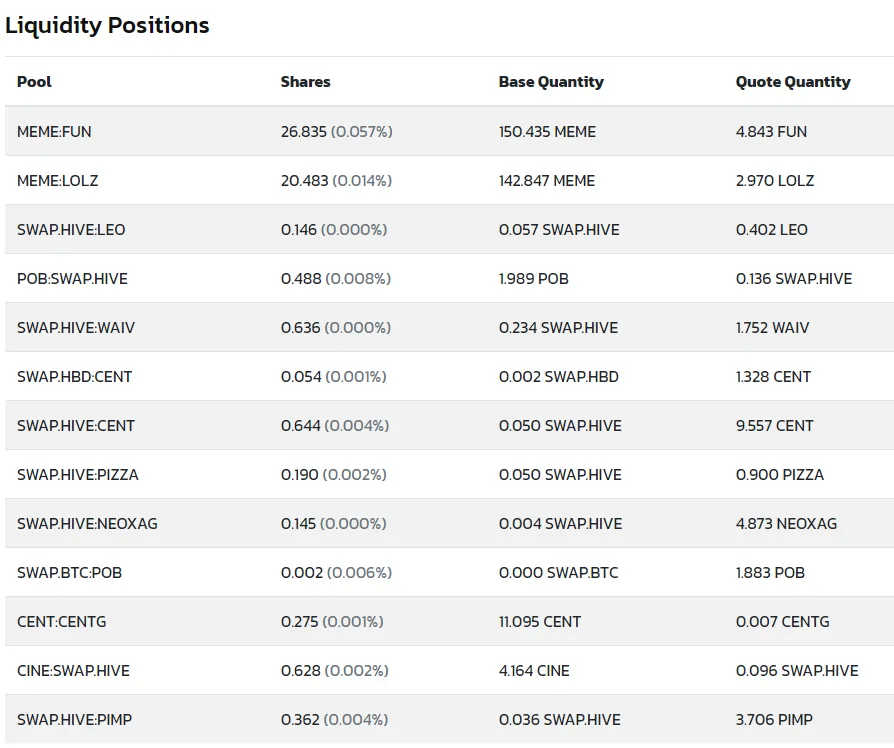Click the Liquidity Positions heading
894x748 pixels.
point(107,26)
